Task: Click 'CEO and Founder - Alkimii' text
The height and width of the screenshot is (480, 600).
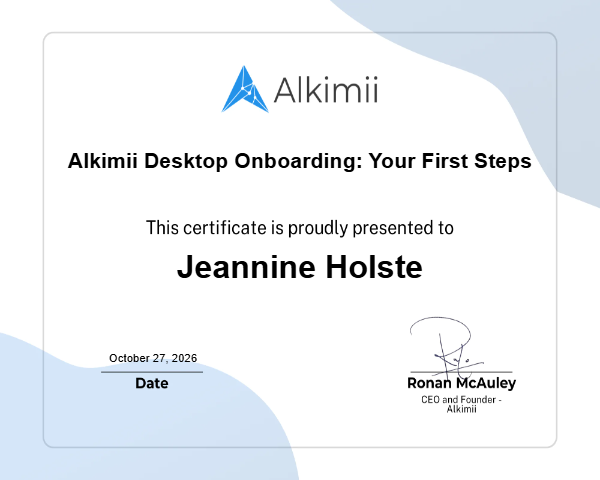Action: point(461,404)
